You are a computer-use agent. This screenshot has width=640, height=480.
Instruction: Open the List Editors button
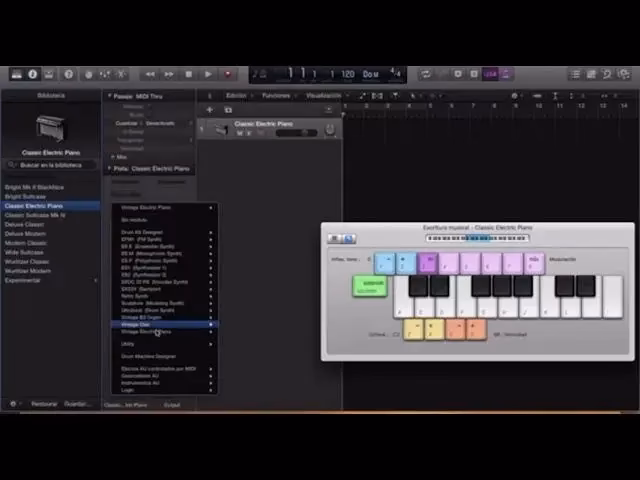point(576,74)
